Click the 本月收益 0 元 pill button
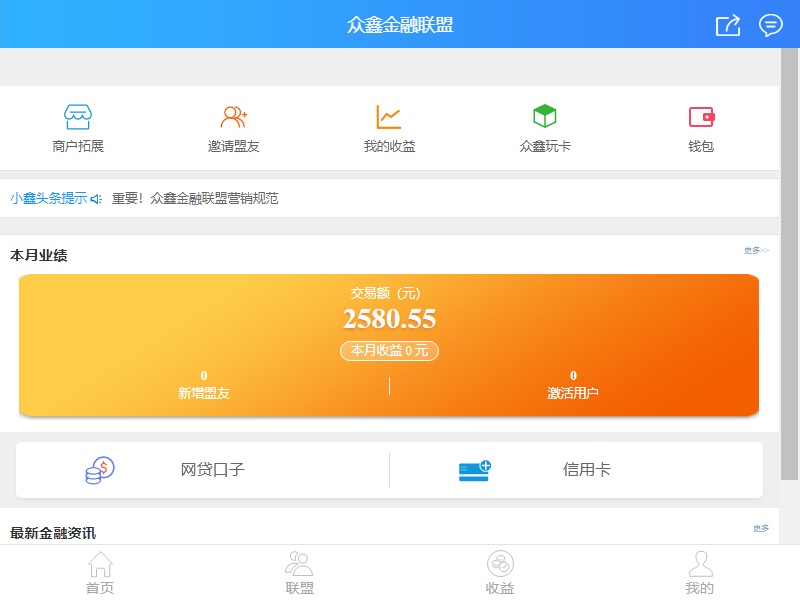This screenshot has width=800, height=600. click(389, 351)
